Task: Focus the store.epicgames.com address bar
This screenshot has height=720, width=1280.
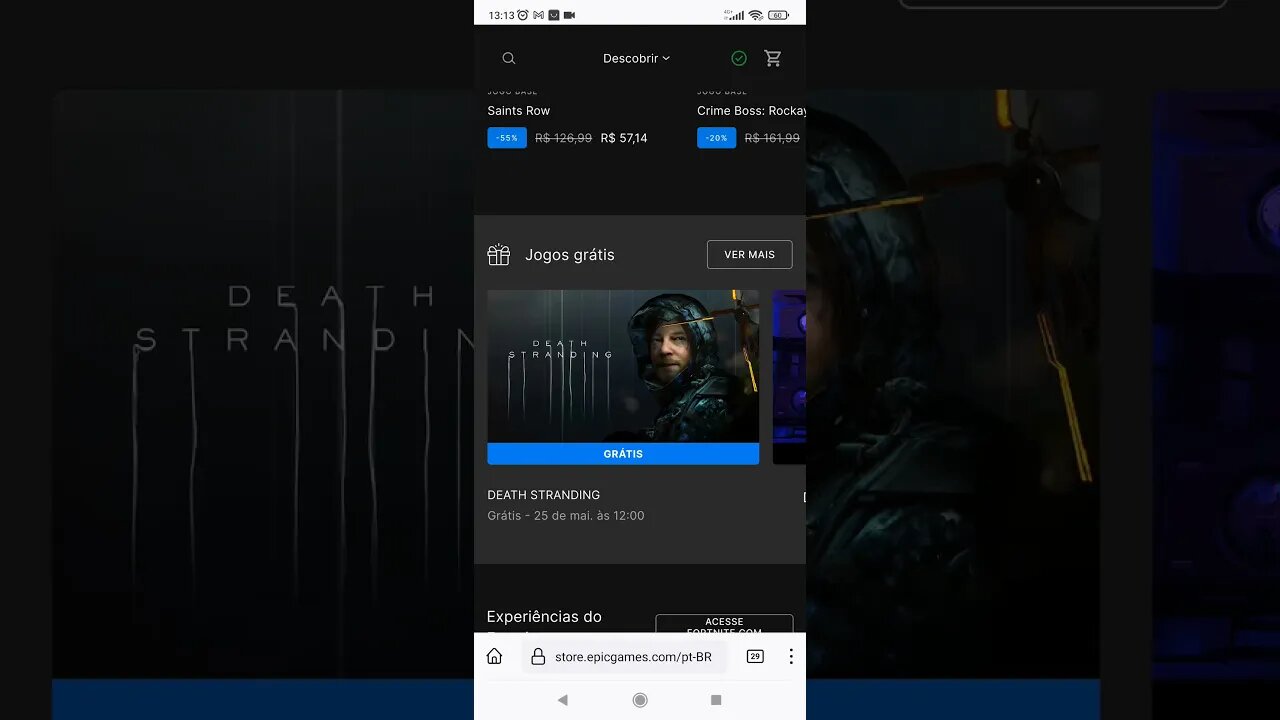Action: pos(624,657)
